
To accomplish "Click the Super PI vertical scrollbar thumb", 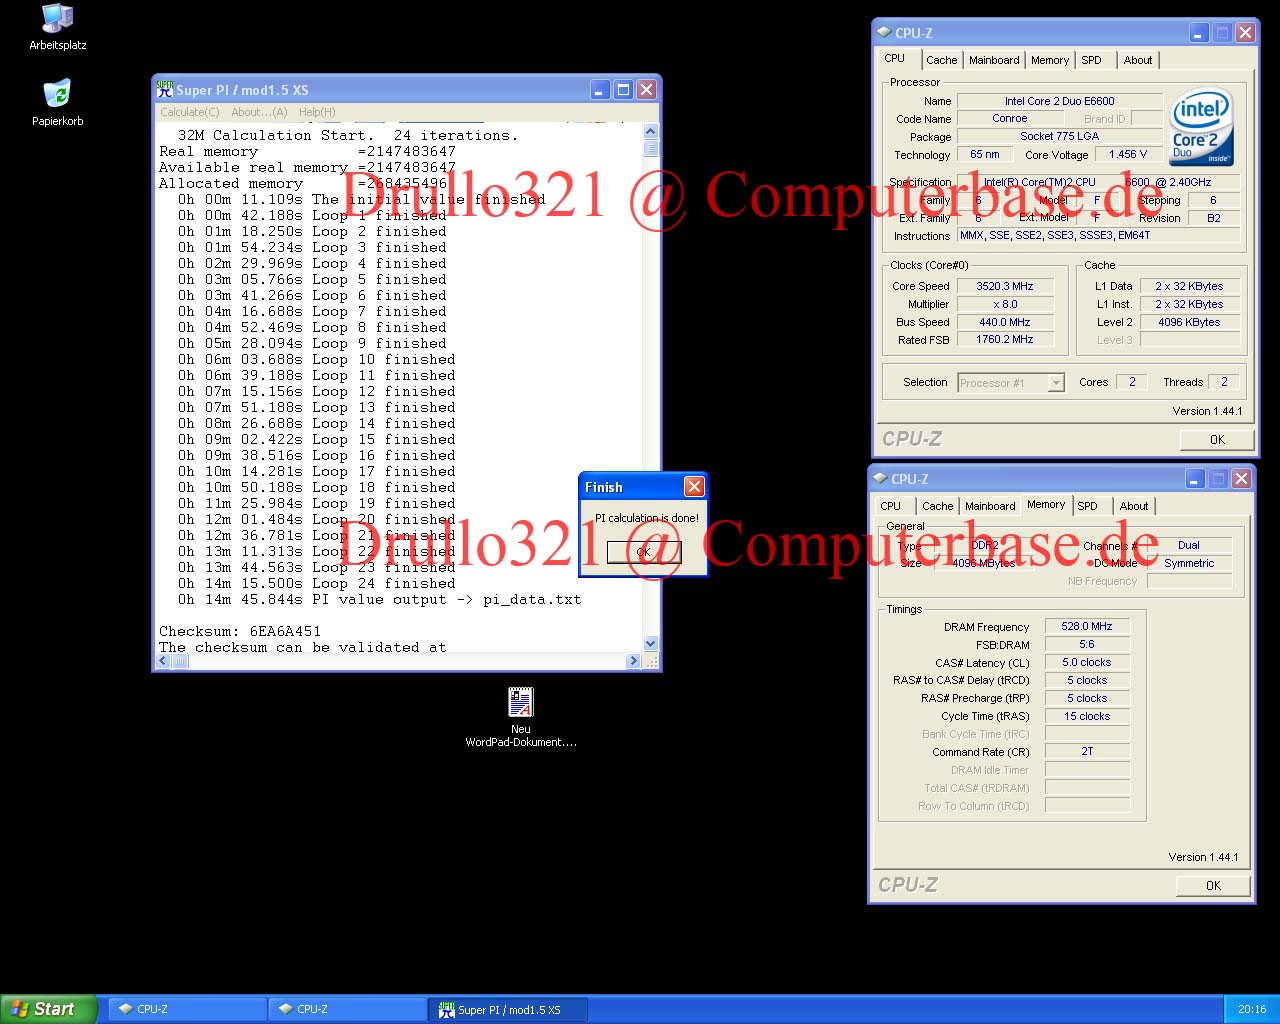I will [651, 149].
